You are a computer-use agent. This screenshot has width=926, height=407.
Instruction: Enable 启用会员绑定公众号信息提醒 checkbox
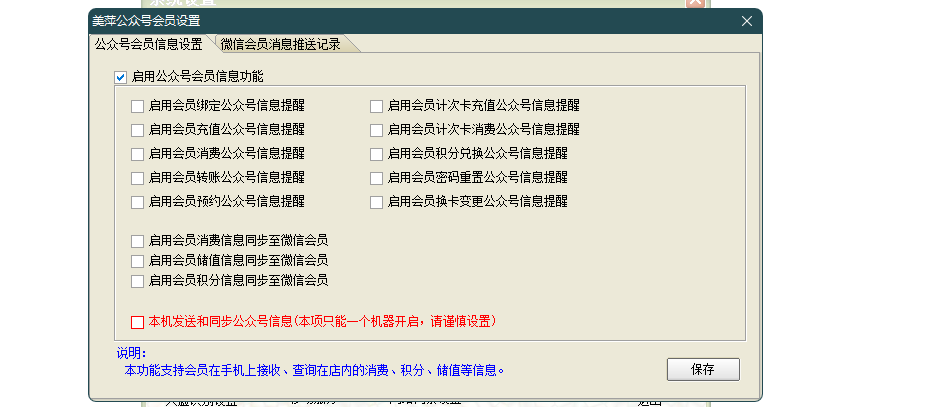pyautogui.click(x=137, y=105)
